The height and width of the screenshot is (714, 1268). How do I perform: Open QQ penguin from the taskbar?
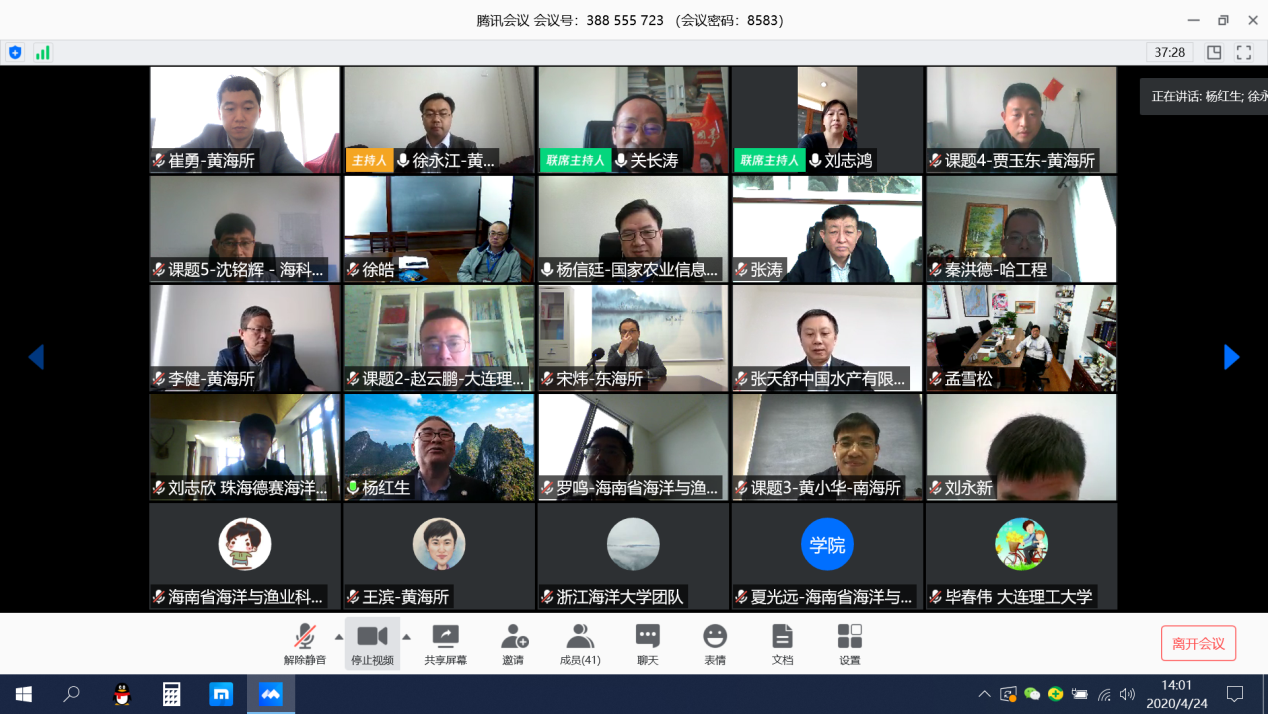pyautogui.click(x=122, y=694)
